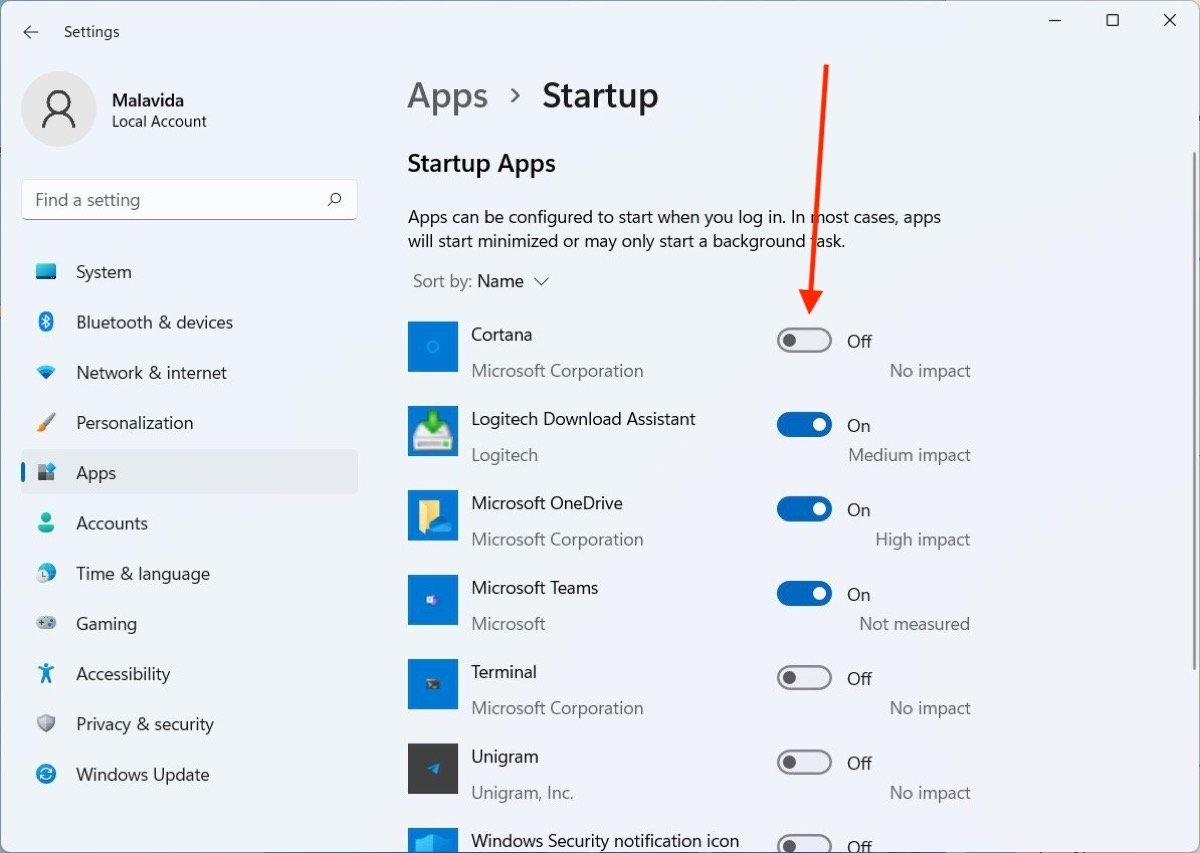Select Personalization in the sidebar

click(134, 423)
